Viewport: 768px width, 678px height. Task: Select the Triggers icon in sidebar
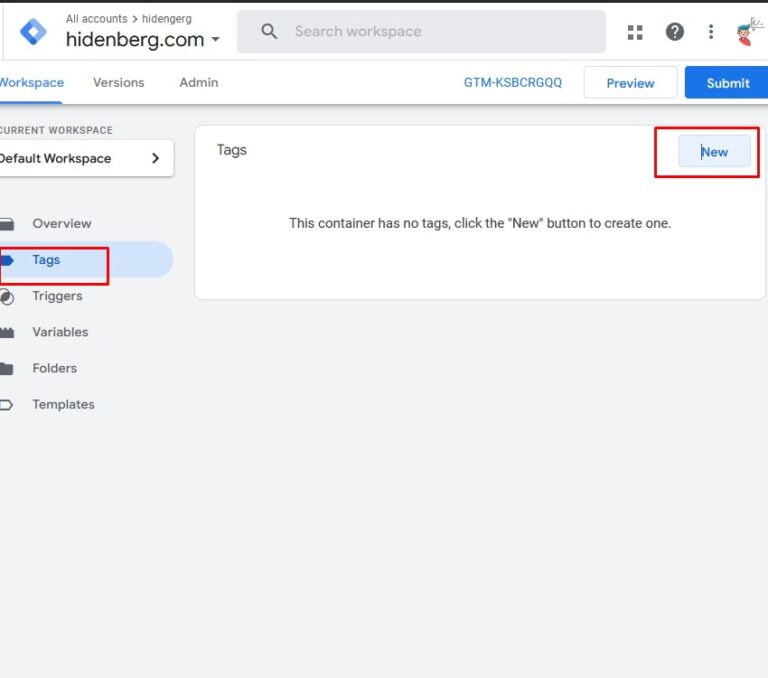click(7, 296)
